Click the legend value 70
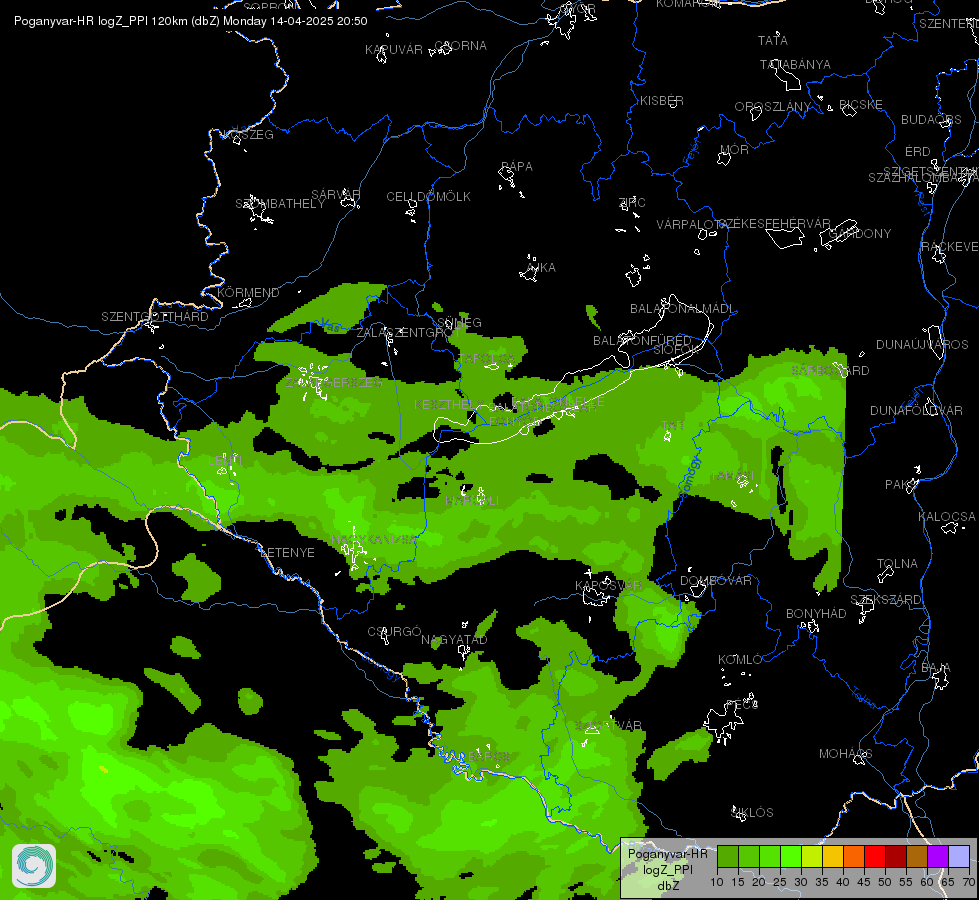Image resolution: width=979 pixels, height=900 pixels. click(x=968, y=883)
